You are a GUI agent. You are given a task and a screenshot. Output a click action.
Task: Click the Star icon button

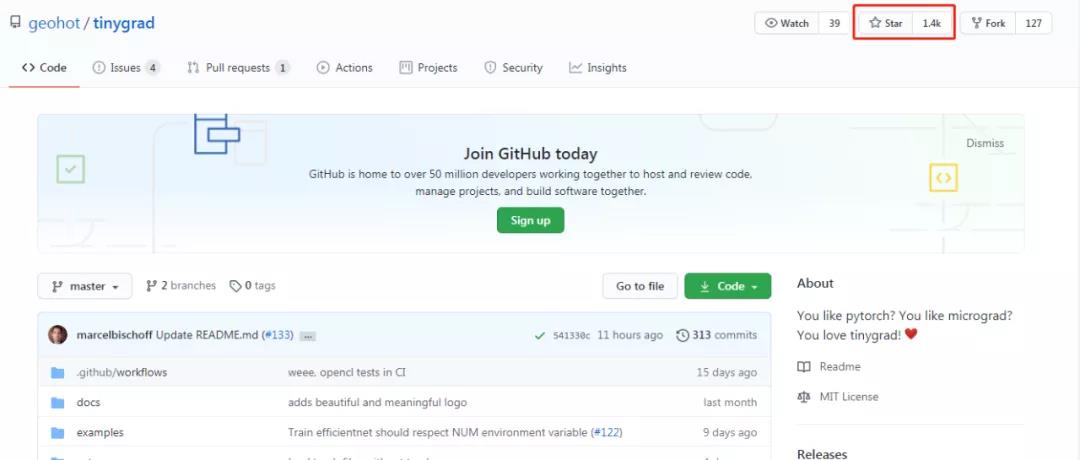pos(886,23)
